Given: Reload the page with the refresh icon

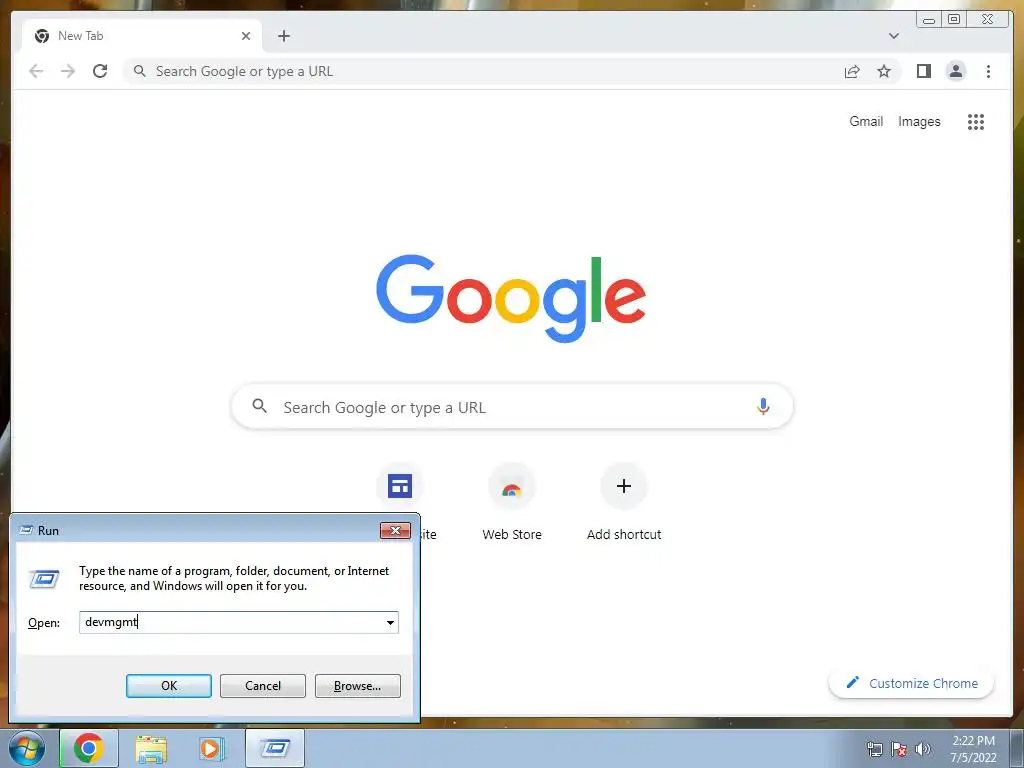Looking at the screenshot, I should coord(100,71).
